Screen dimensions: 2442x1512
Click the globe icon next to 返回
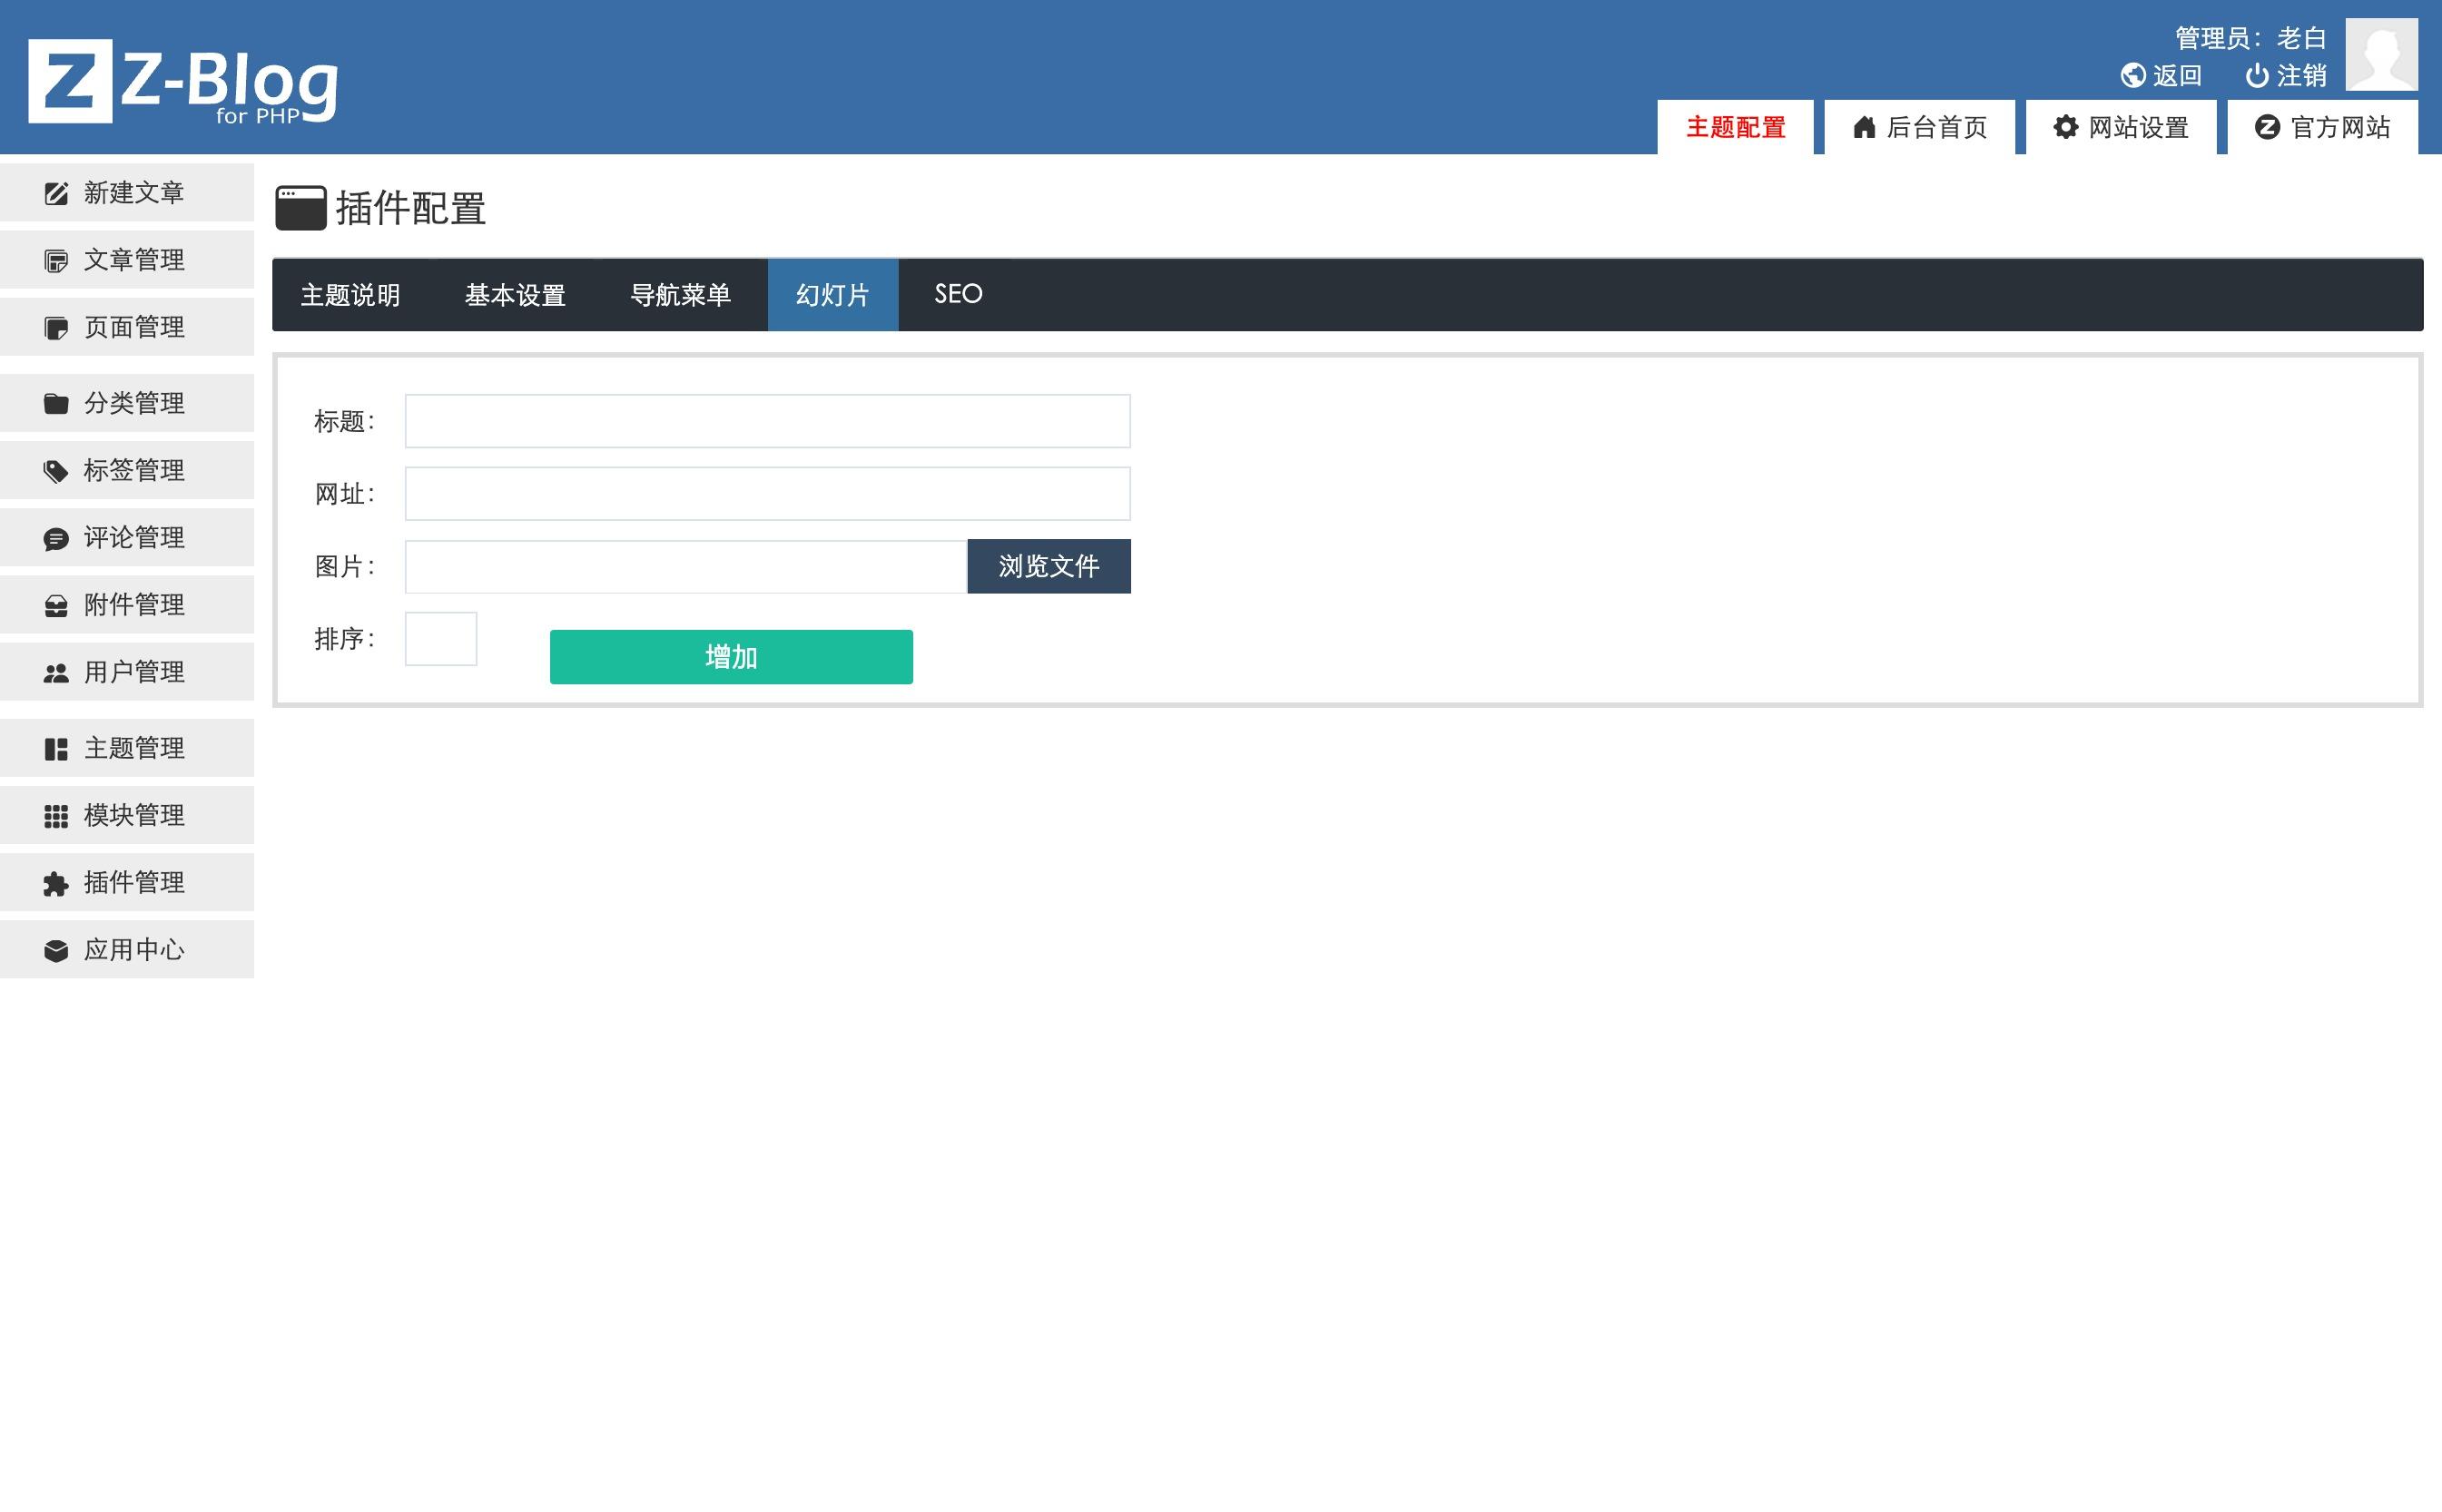[2132, 76]
